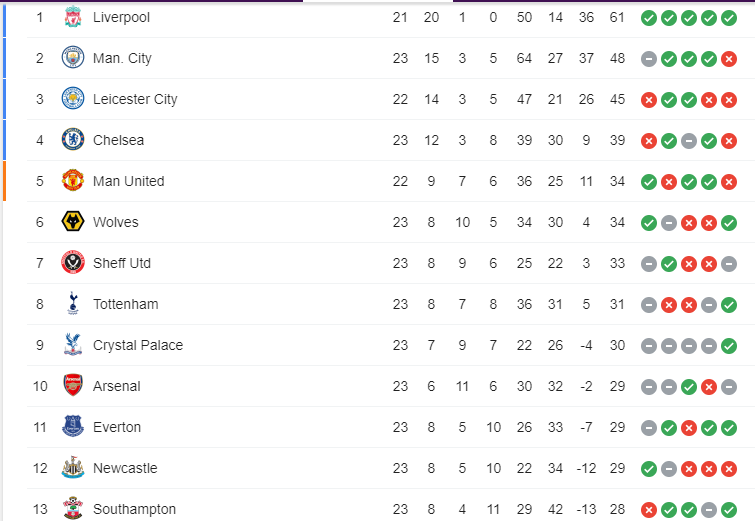Screen dimensions: 755x521
Task: Open the Southampton team link
Action: pos(134,509)
